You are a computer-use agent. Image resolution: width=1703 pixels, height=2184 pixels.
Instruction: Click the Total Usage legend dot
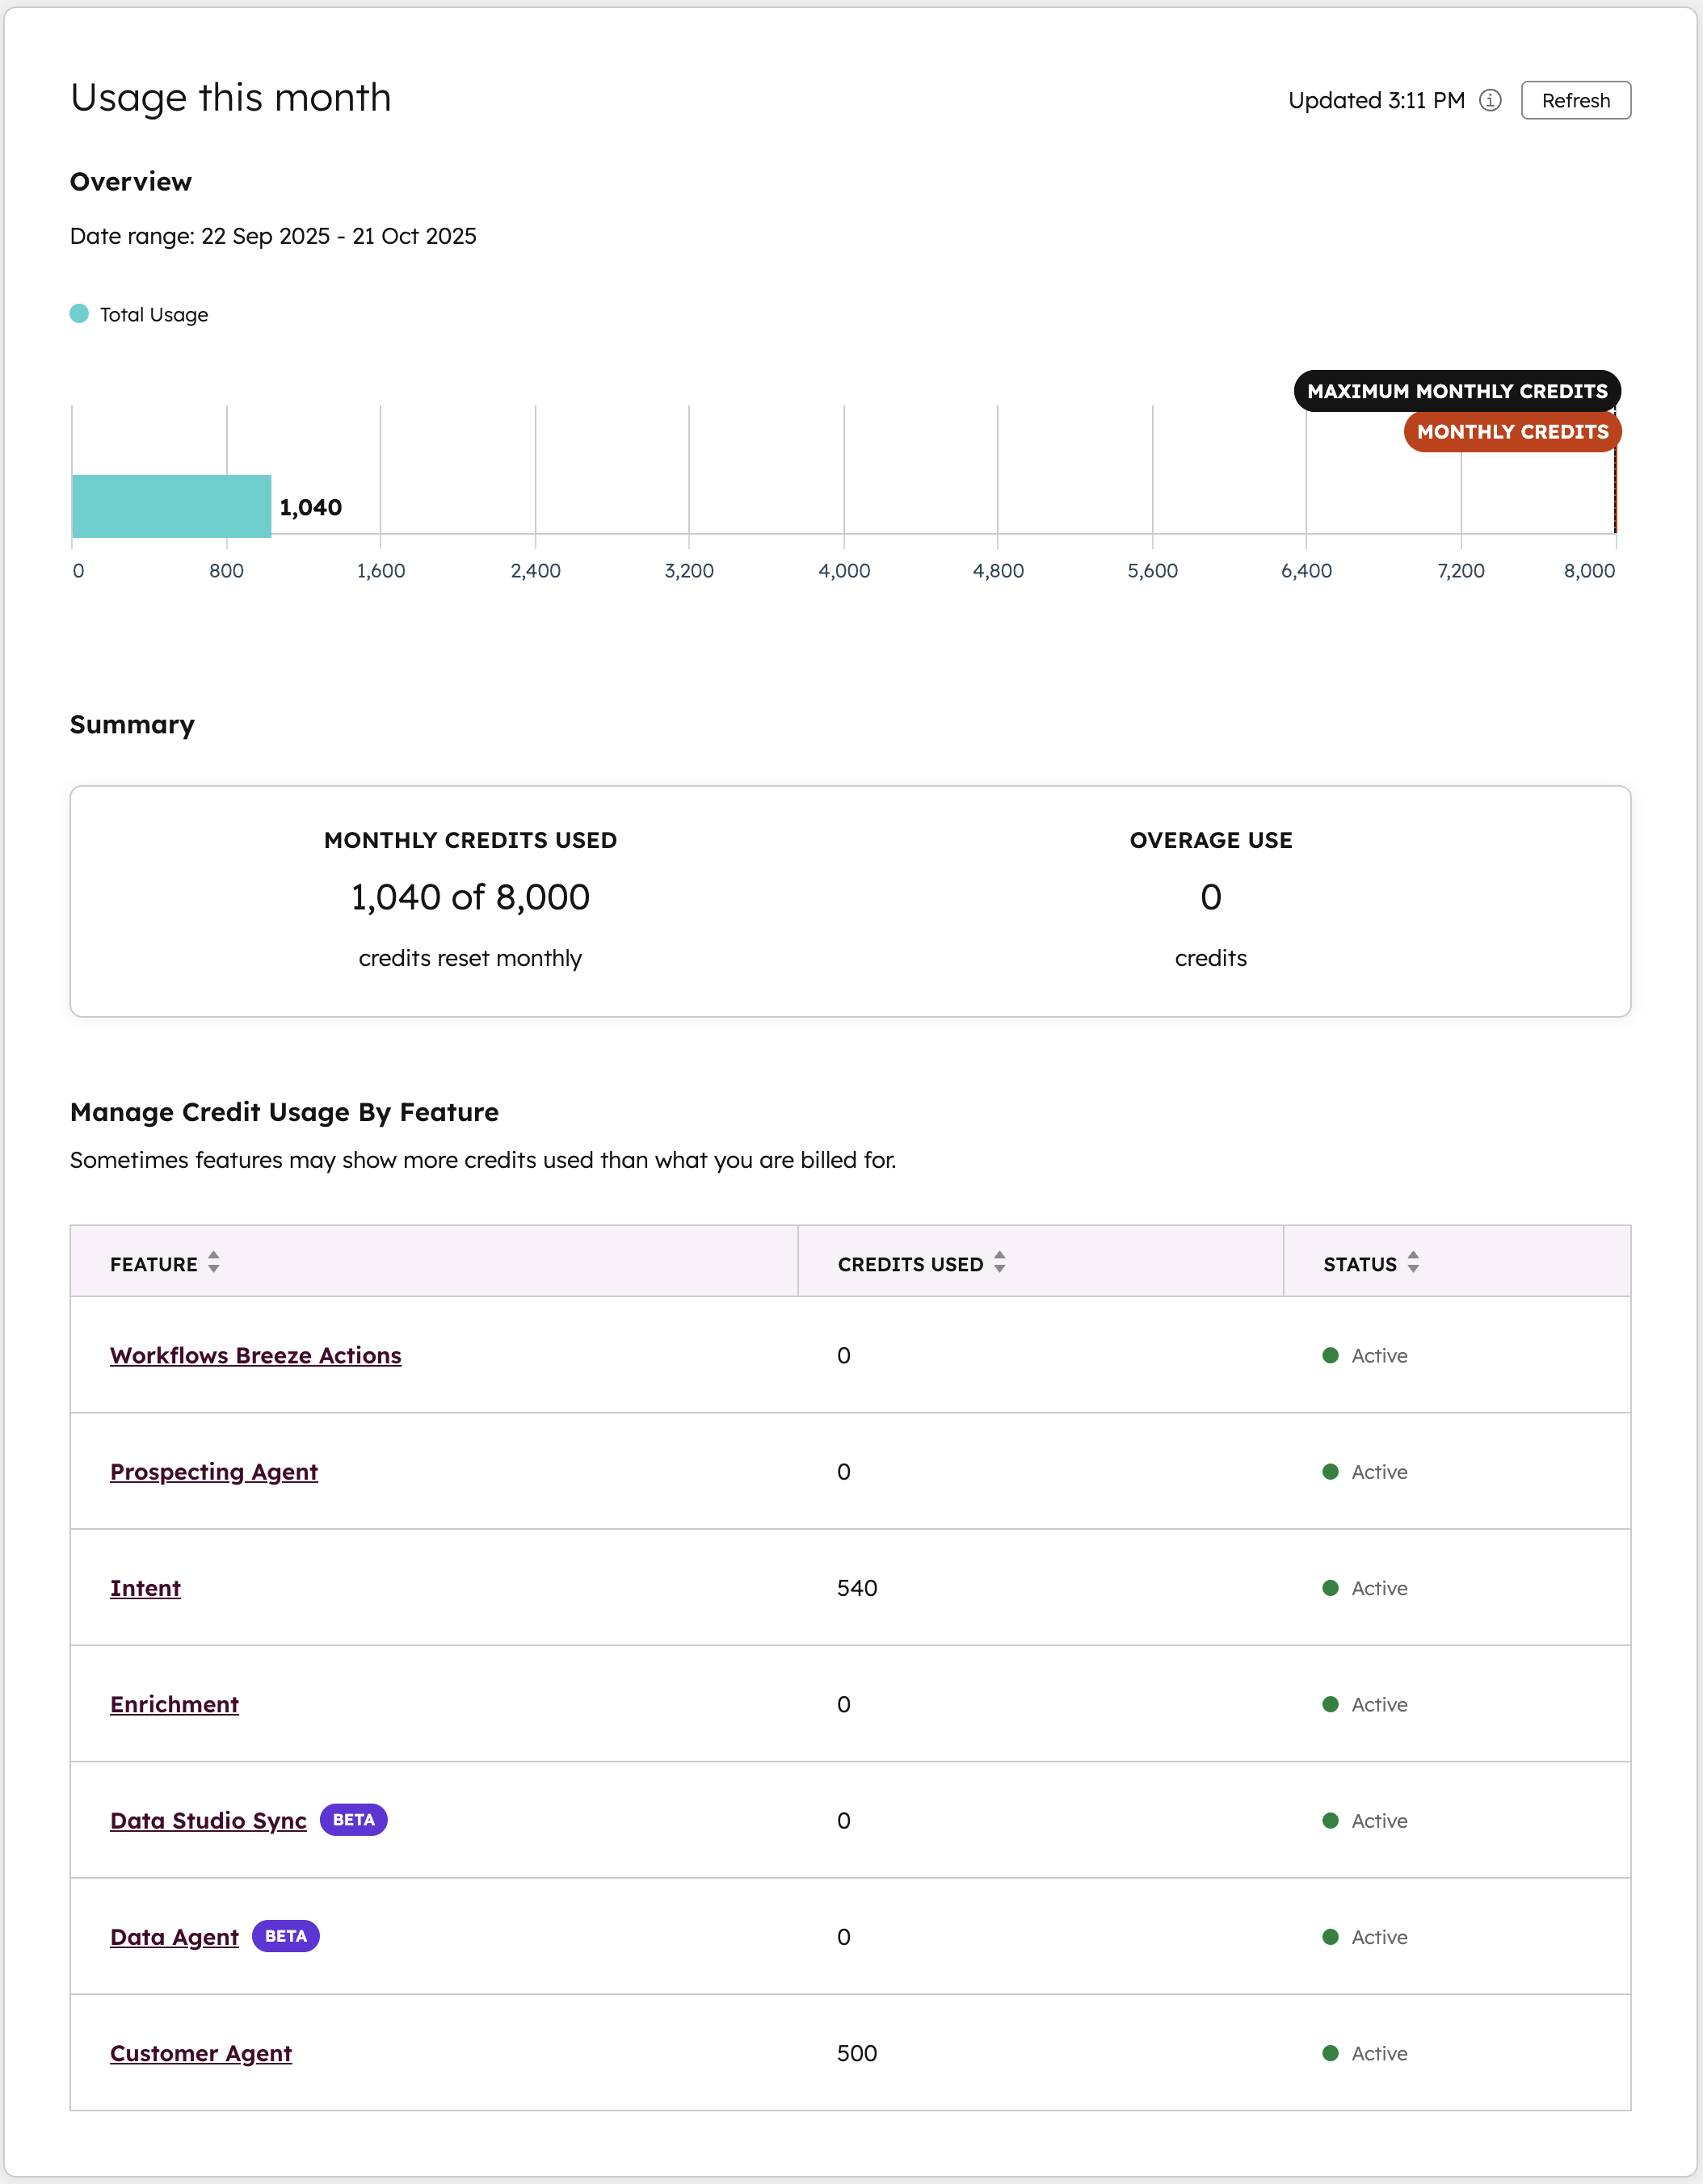79,313
